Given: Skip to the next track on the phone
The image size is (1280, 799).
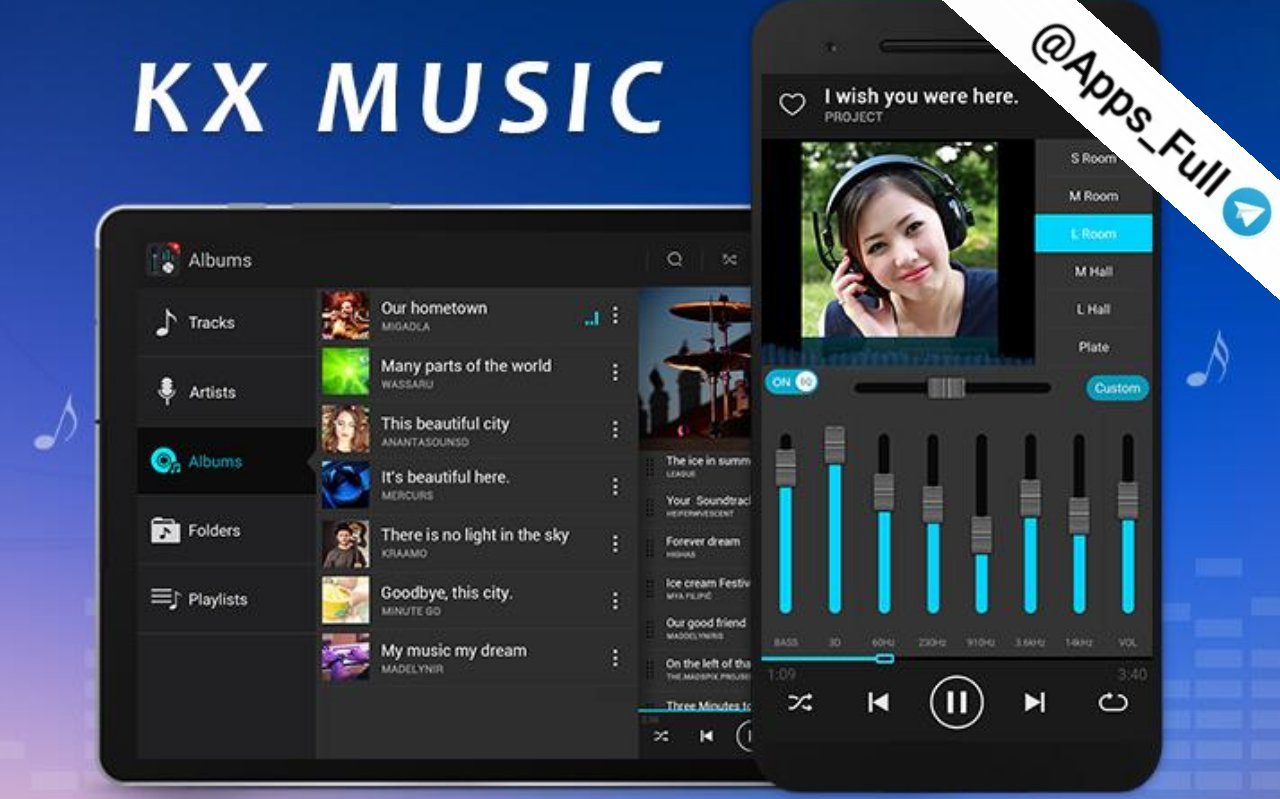Looking at the screenshot, I should (1035, 703).
